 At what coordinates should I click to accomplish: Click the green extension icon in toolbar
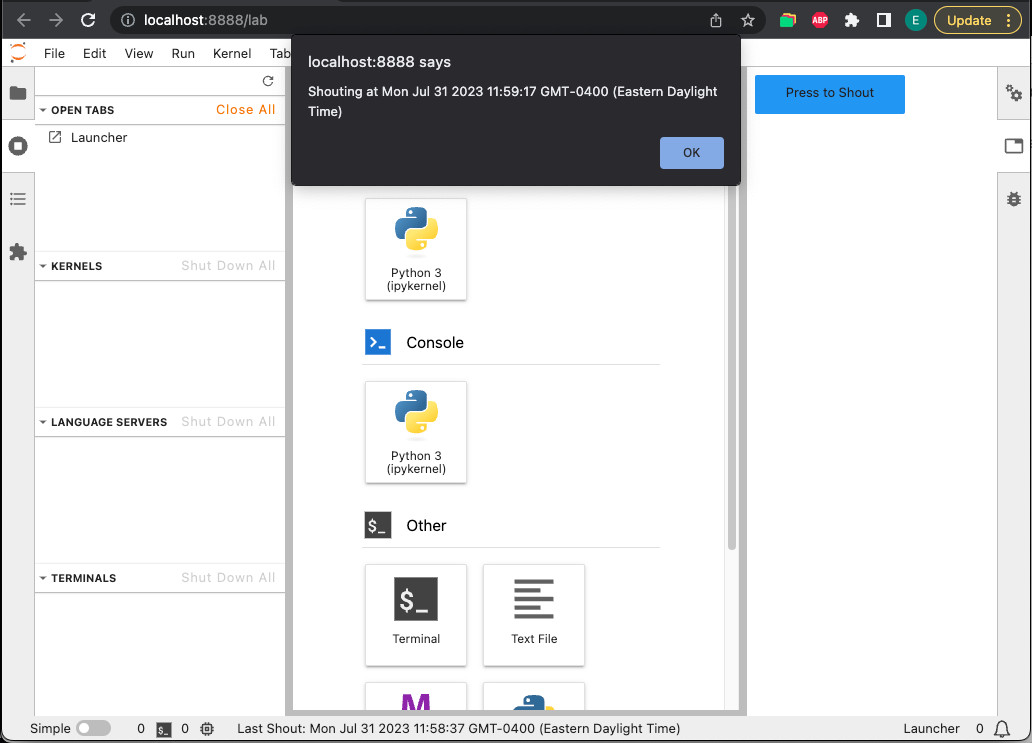(787, 20)
